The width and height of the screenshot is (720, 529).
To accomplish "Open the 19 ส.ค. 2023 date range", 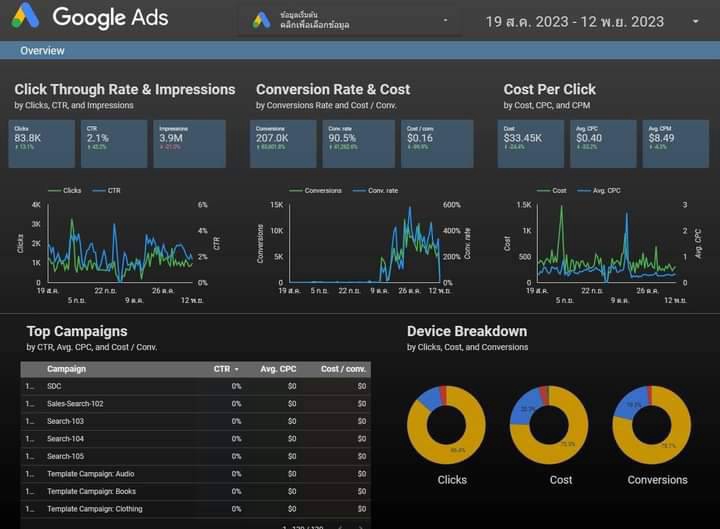I will (574, 22).
